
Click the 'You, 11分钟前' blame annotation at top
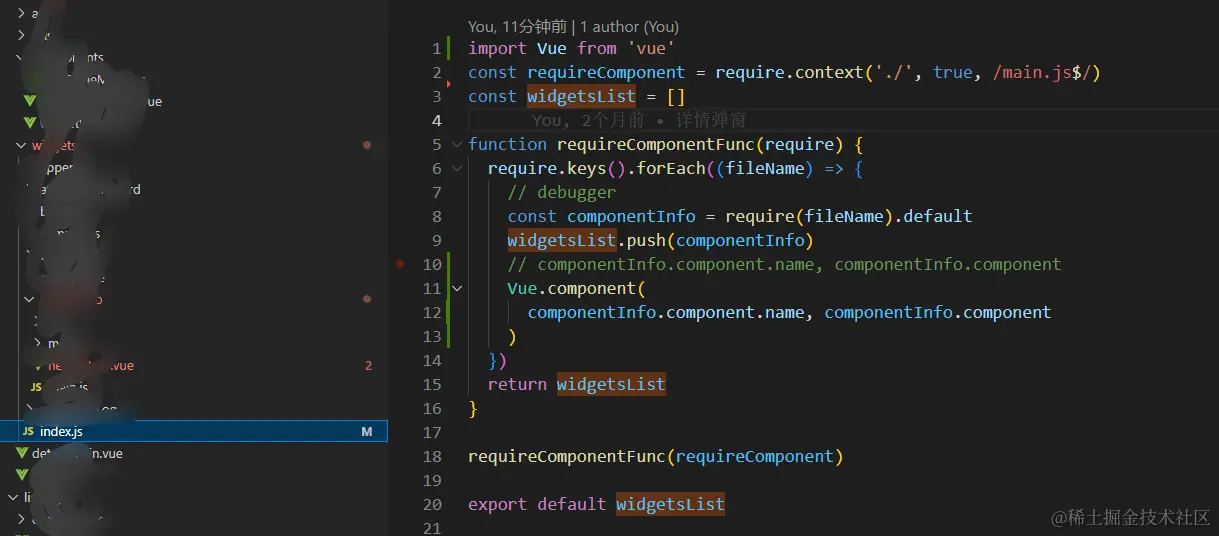[x=517, y=27]
